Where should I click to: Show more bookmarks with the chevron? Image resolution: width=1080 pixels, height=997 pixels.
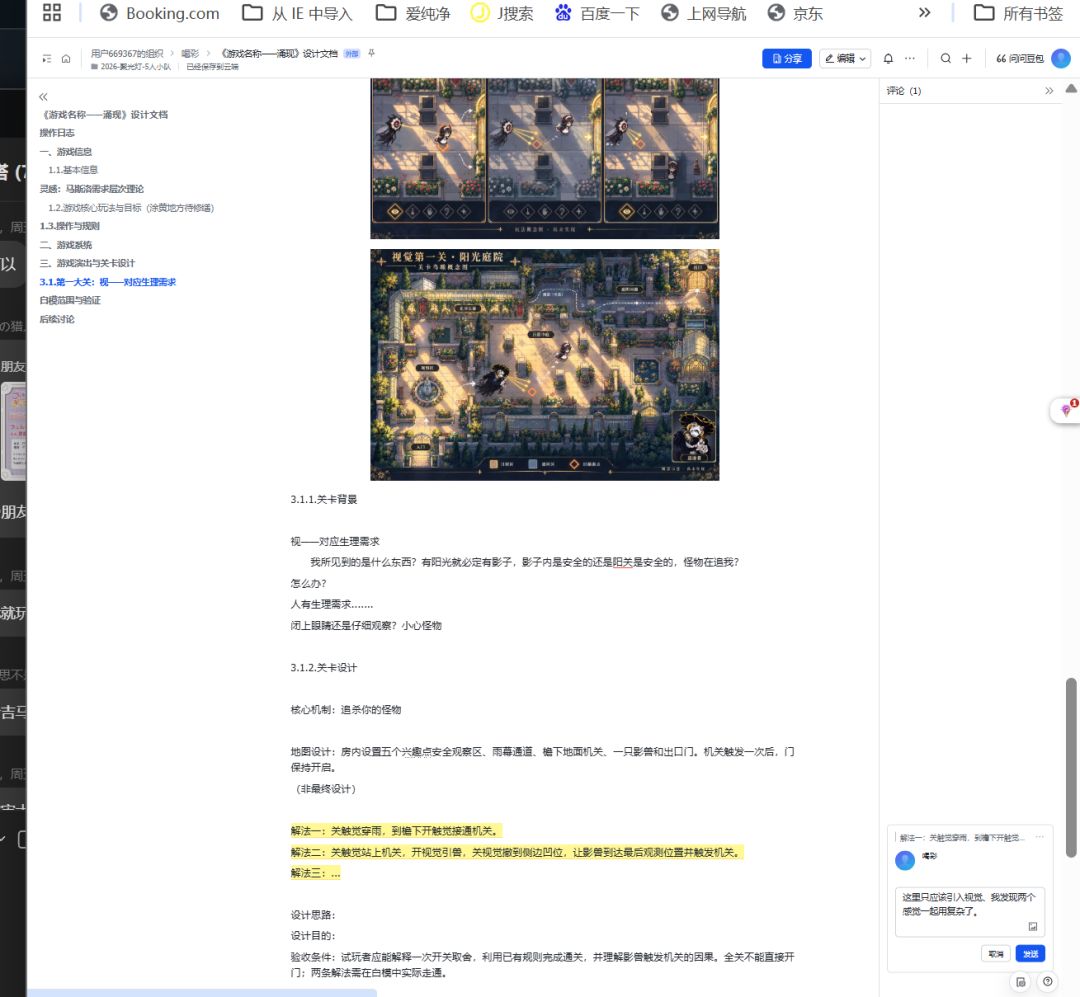point(924,12)
